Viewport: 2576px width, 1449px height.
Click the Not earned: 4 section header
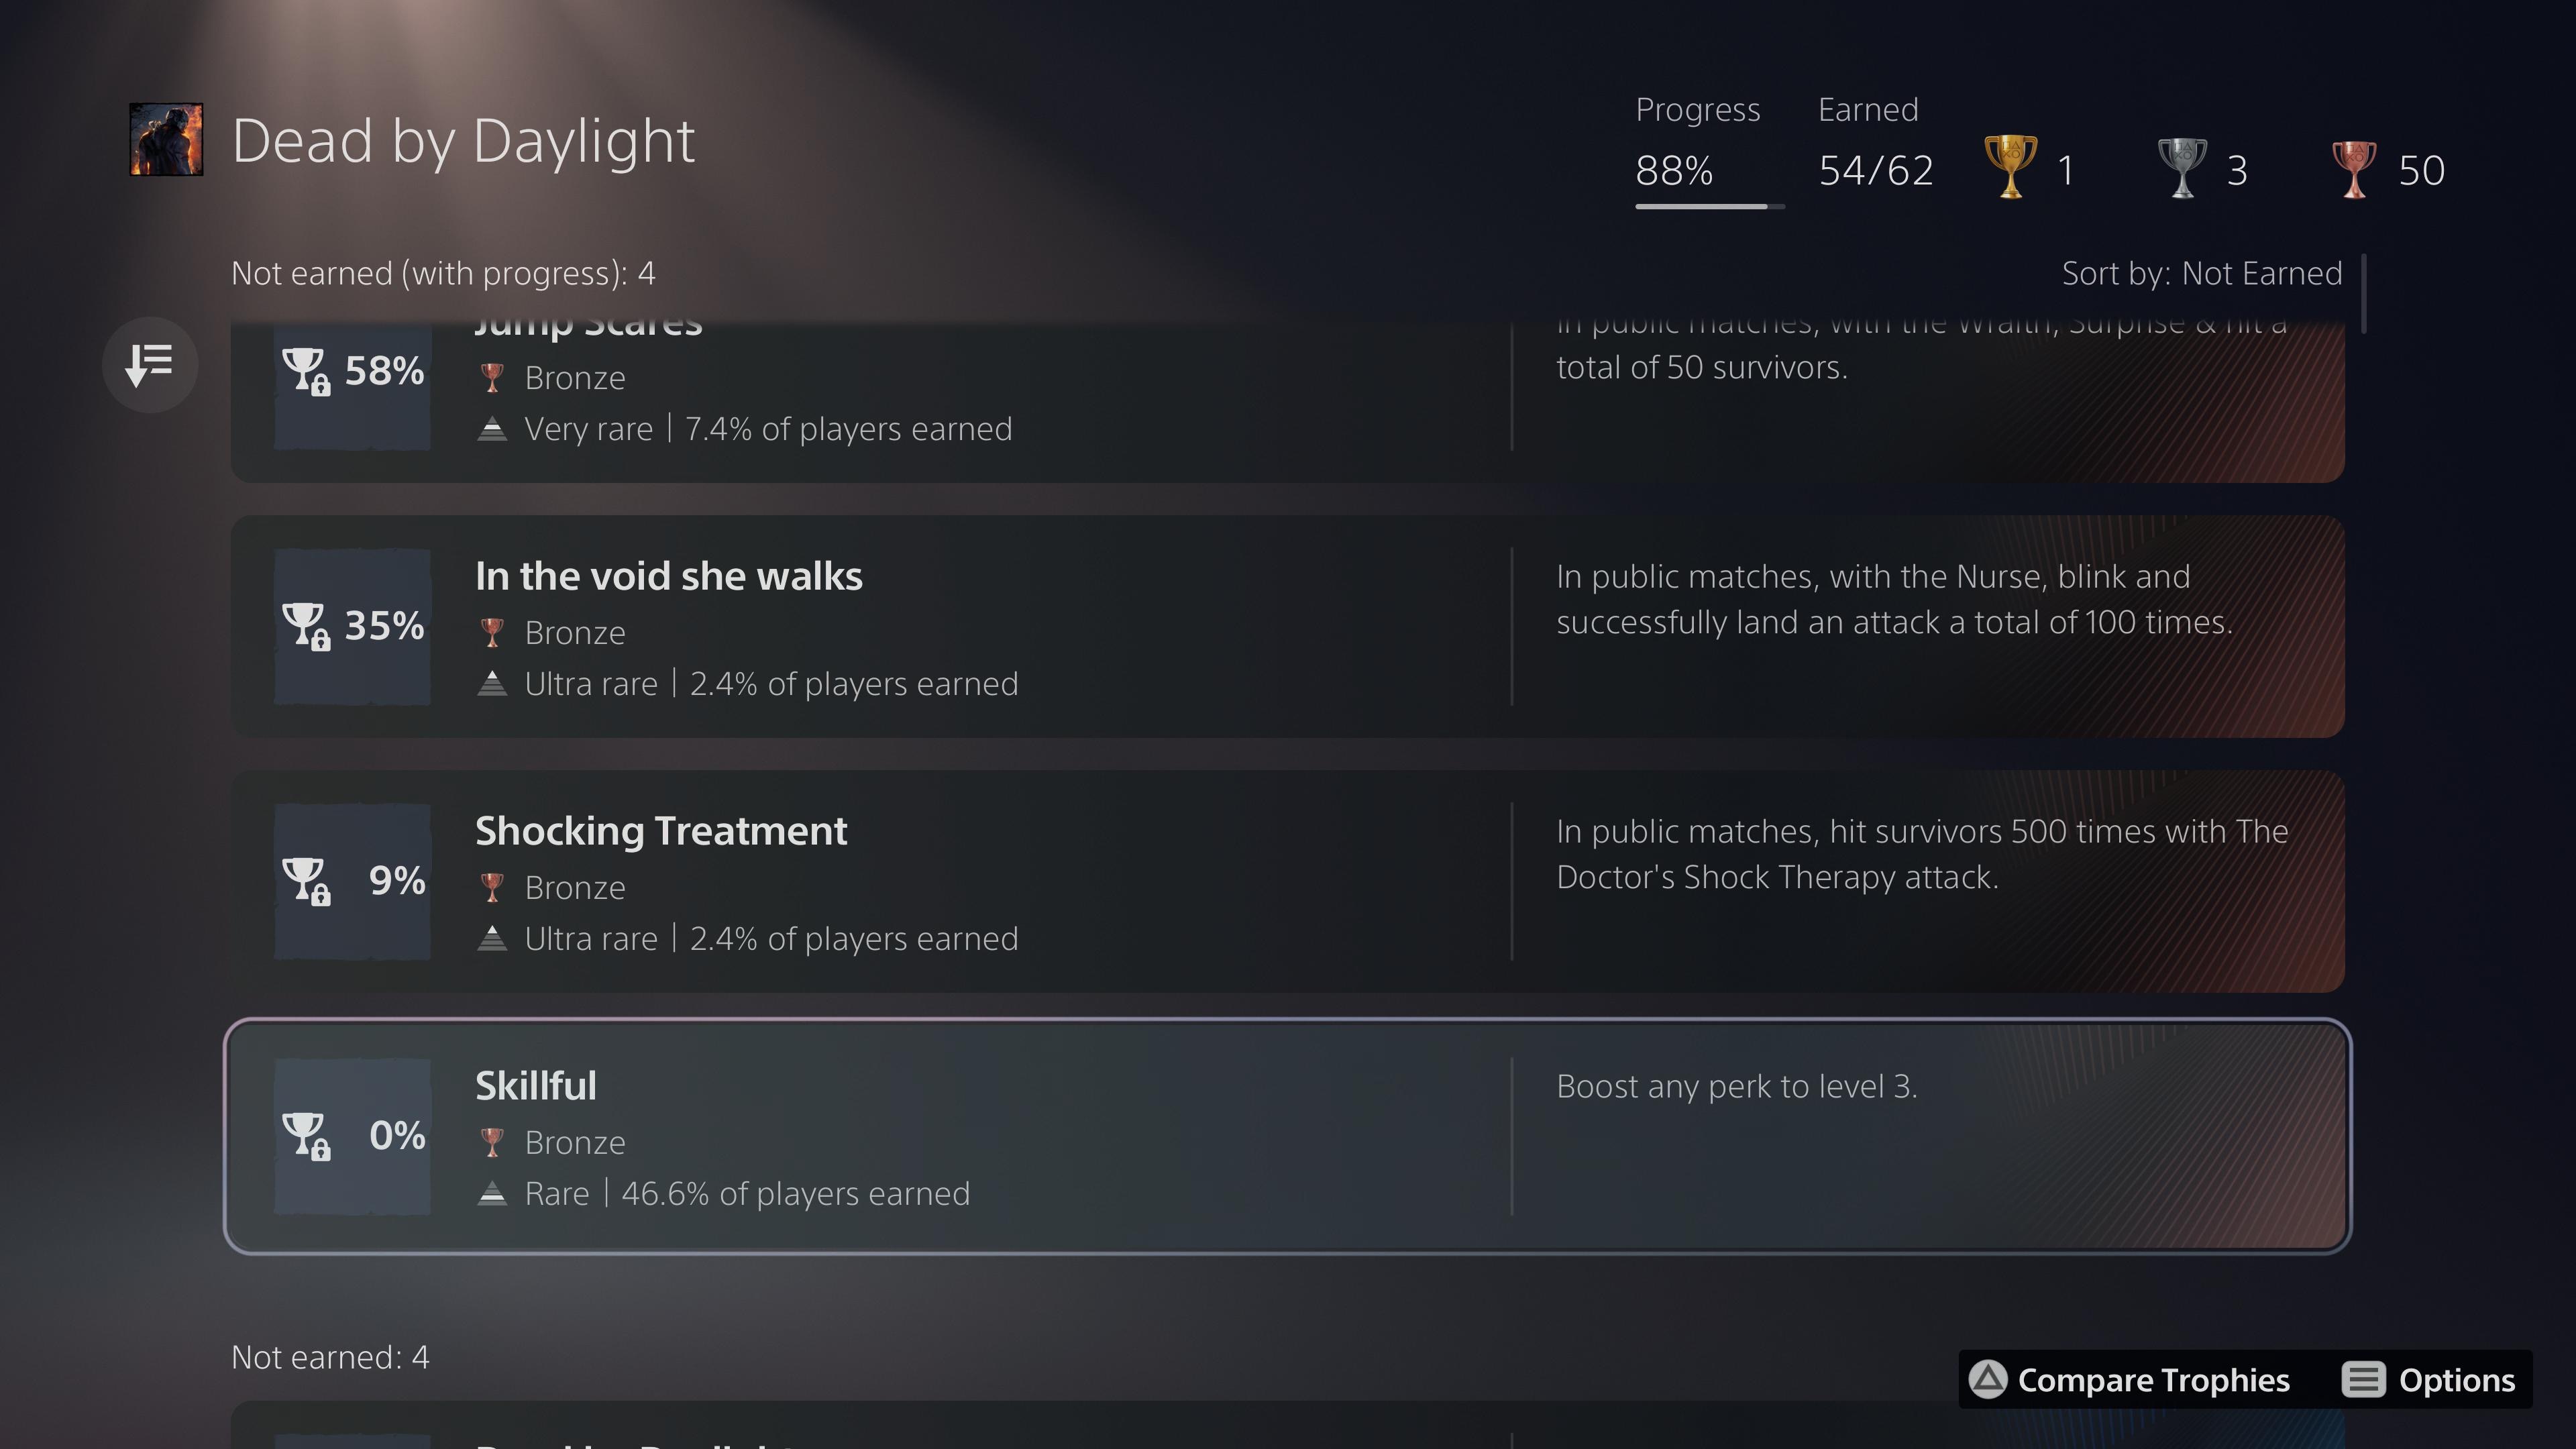click(x=330, y=1357)
